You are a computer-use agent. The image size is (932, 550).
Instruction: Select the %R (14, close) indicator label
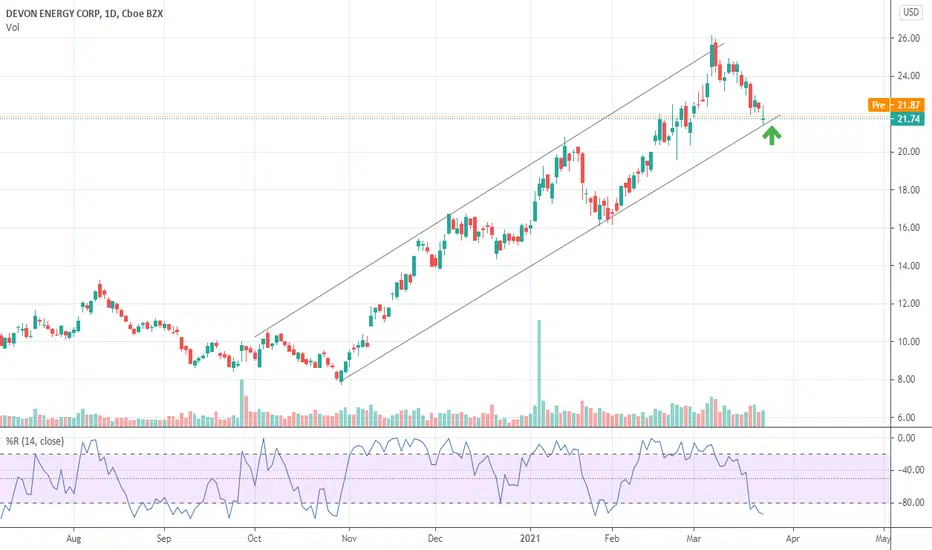[x=34, y=441]
